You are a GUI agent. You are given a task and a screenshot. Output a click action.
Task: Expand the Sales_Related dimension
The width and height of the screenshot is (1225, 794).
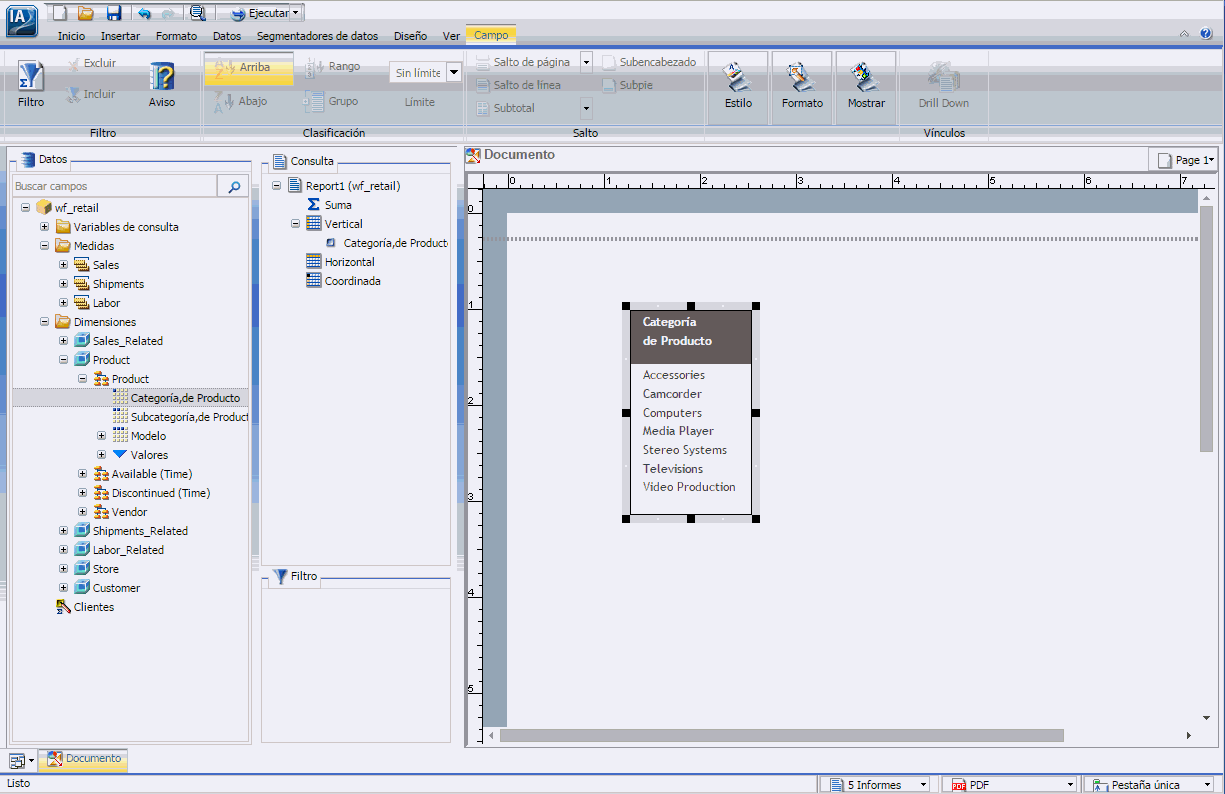pyautogui.click(x=63, y=341)
